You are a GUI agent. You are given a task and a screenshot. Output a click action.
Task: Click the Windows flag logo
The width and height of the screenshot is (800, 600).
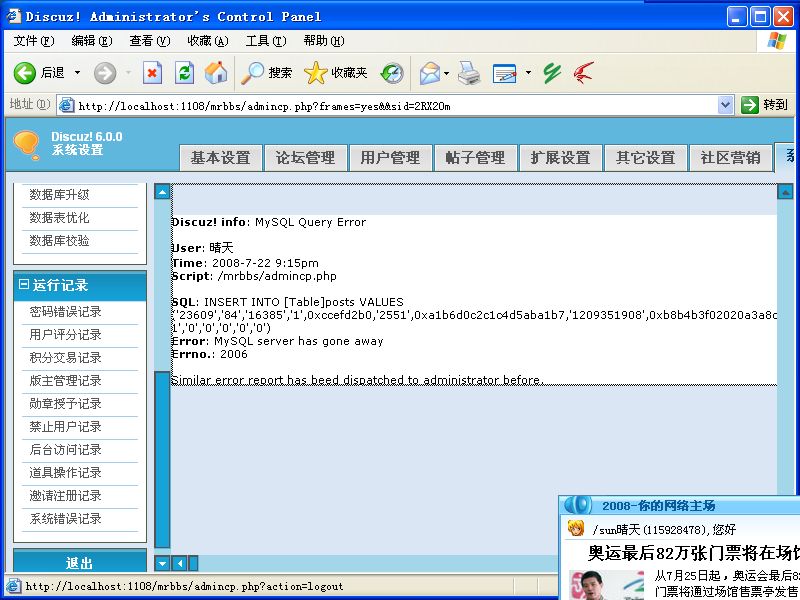[777, 40]
